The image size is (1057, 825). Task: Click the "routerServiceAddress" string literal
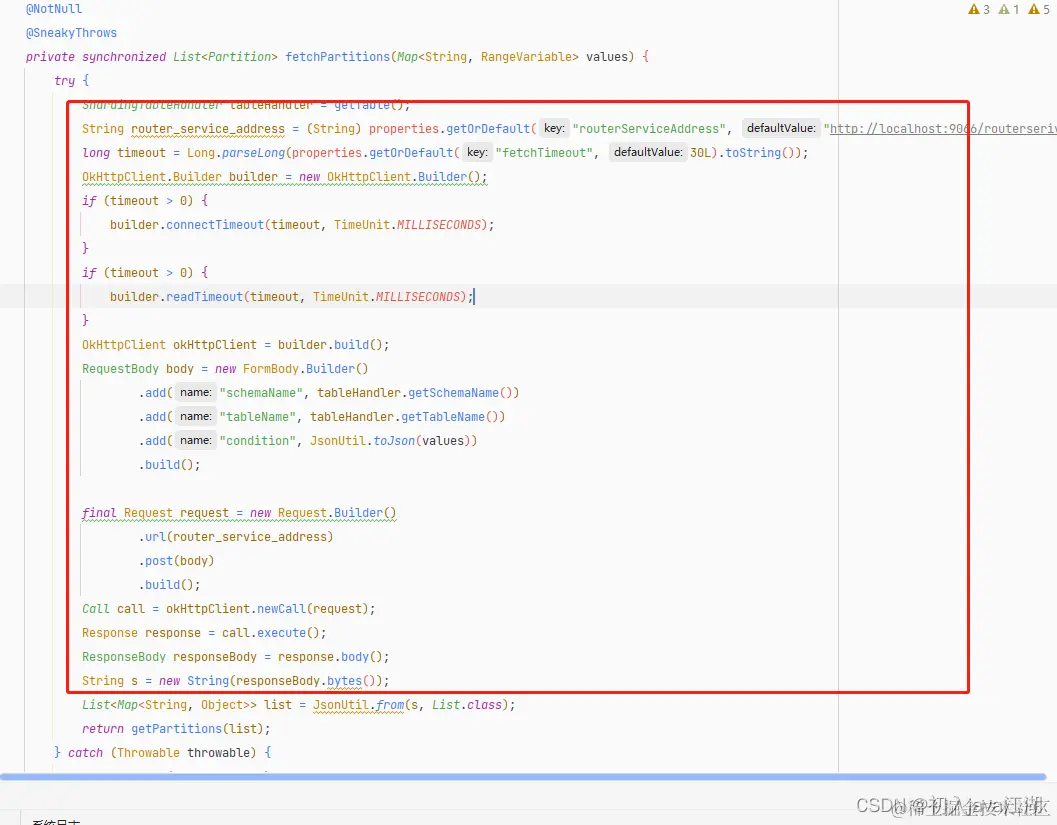click(x=649, y=129)
